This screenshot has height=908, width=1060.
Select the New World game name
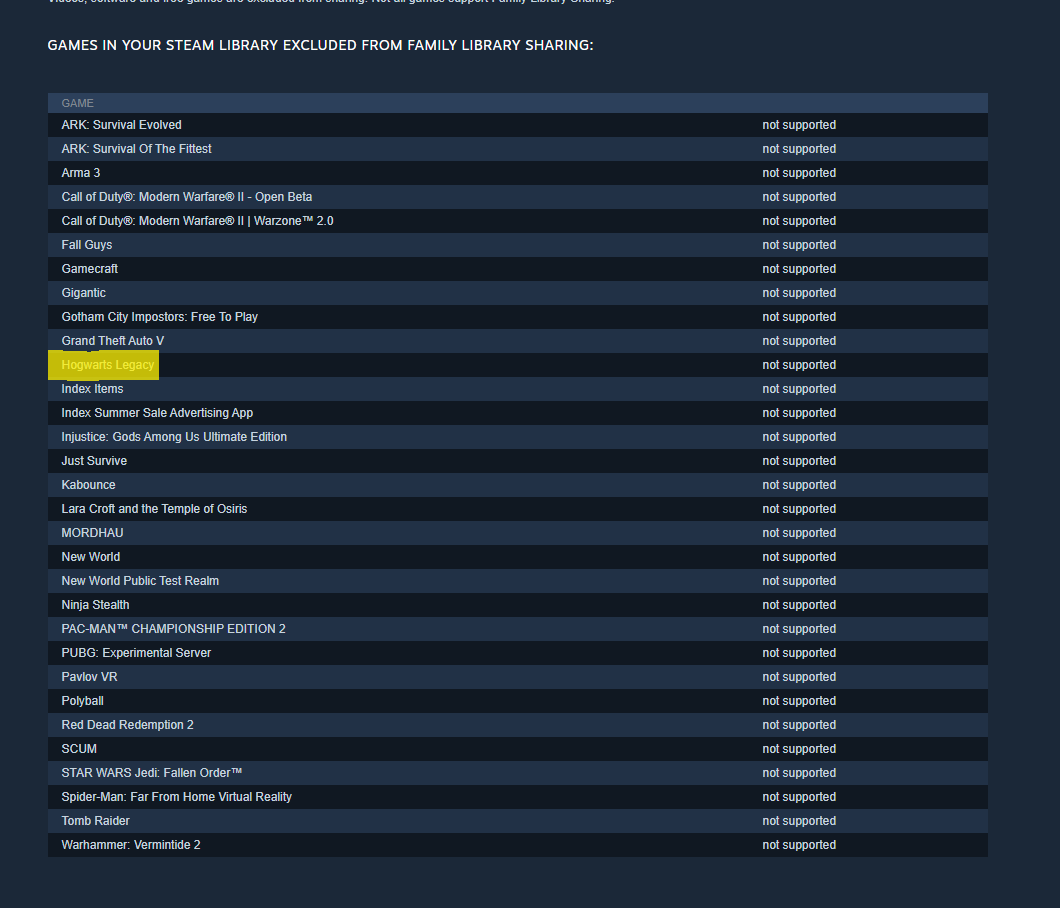[91, 557]
